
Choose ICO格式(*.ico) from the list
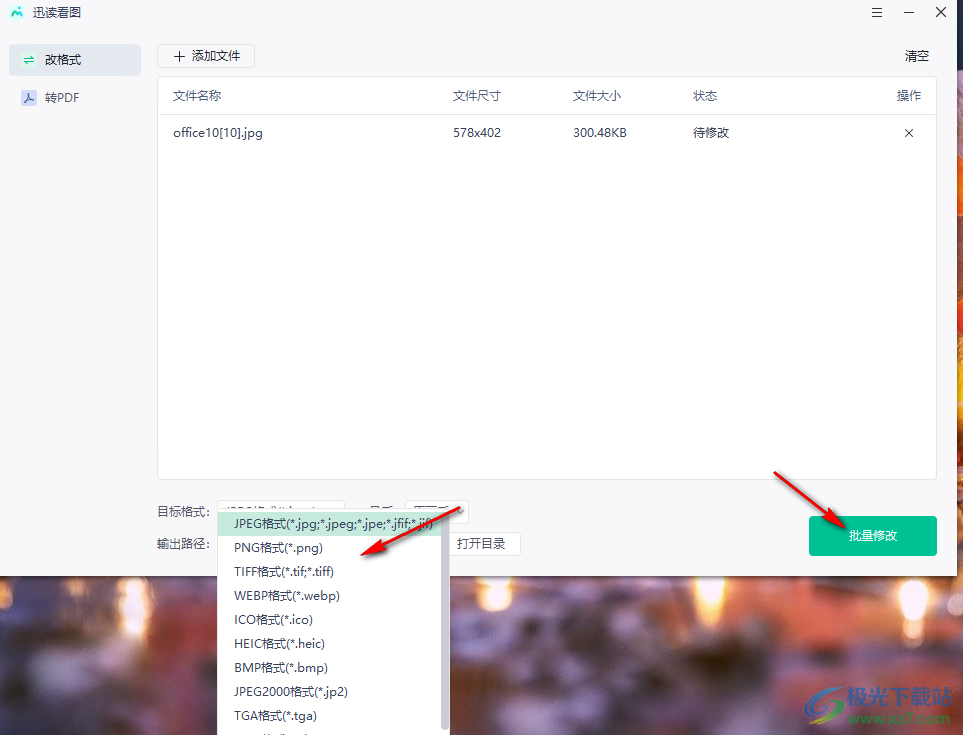pyautogui.click(x=329, y=620)
